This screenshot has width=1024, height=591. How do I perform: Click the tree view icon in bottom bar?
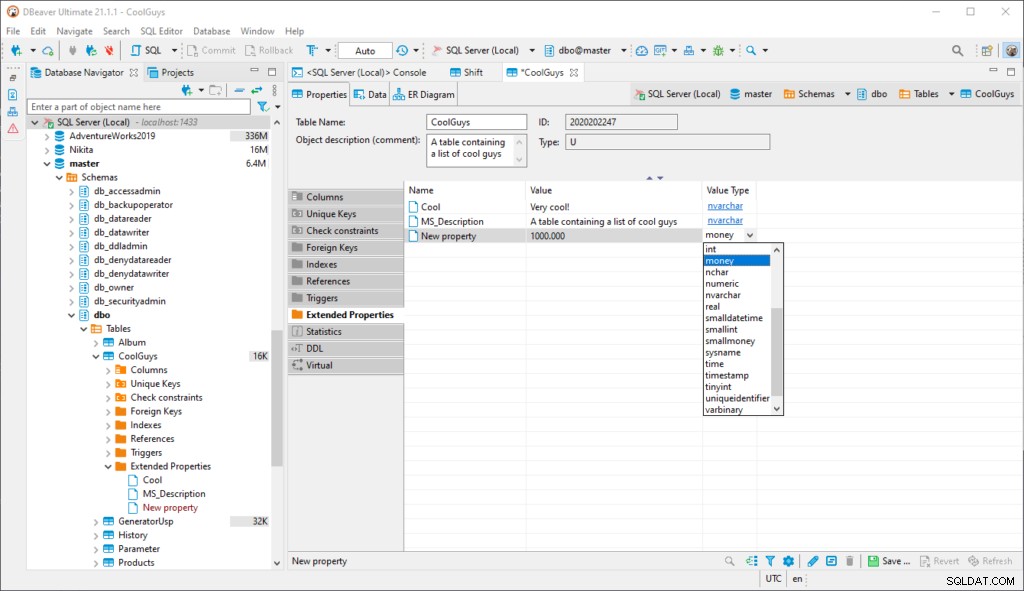(x=752, y=561)
